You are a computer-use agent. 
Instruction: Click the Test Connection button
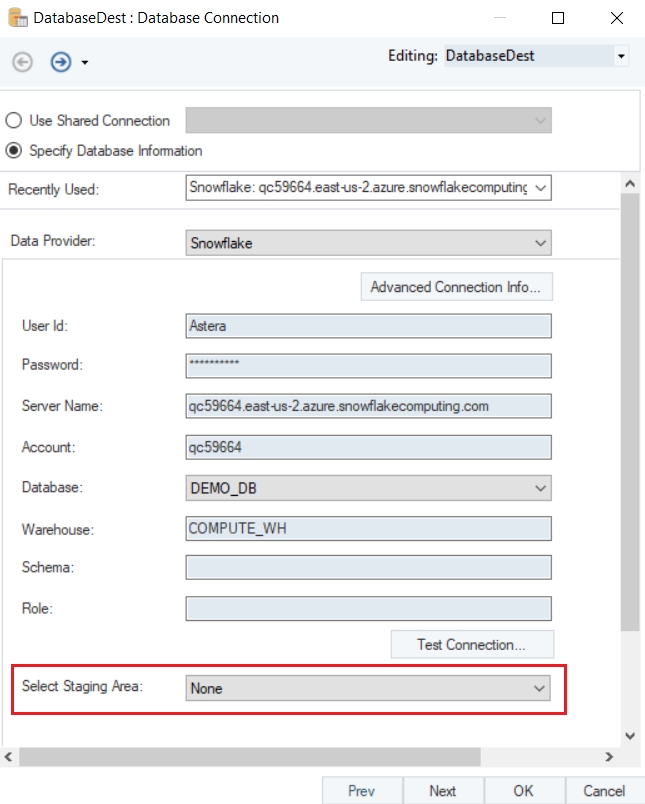pos(472,645)
